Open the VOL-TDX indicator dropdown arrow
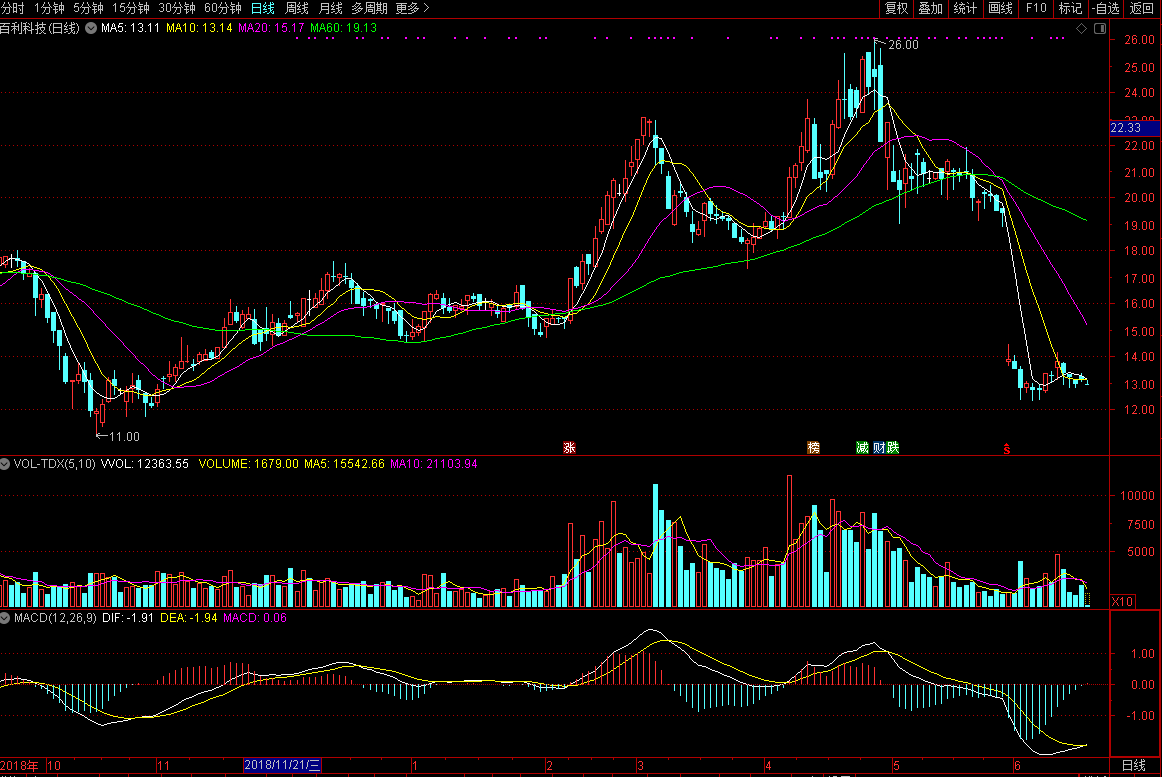 (5, 464)
